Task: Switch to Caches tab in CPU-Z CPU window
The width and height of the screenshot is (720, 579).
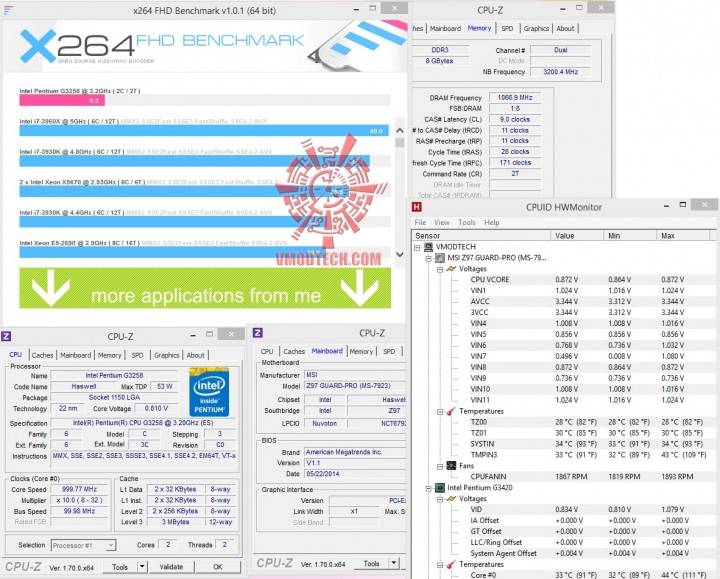Action: pos(42,355)
